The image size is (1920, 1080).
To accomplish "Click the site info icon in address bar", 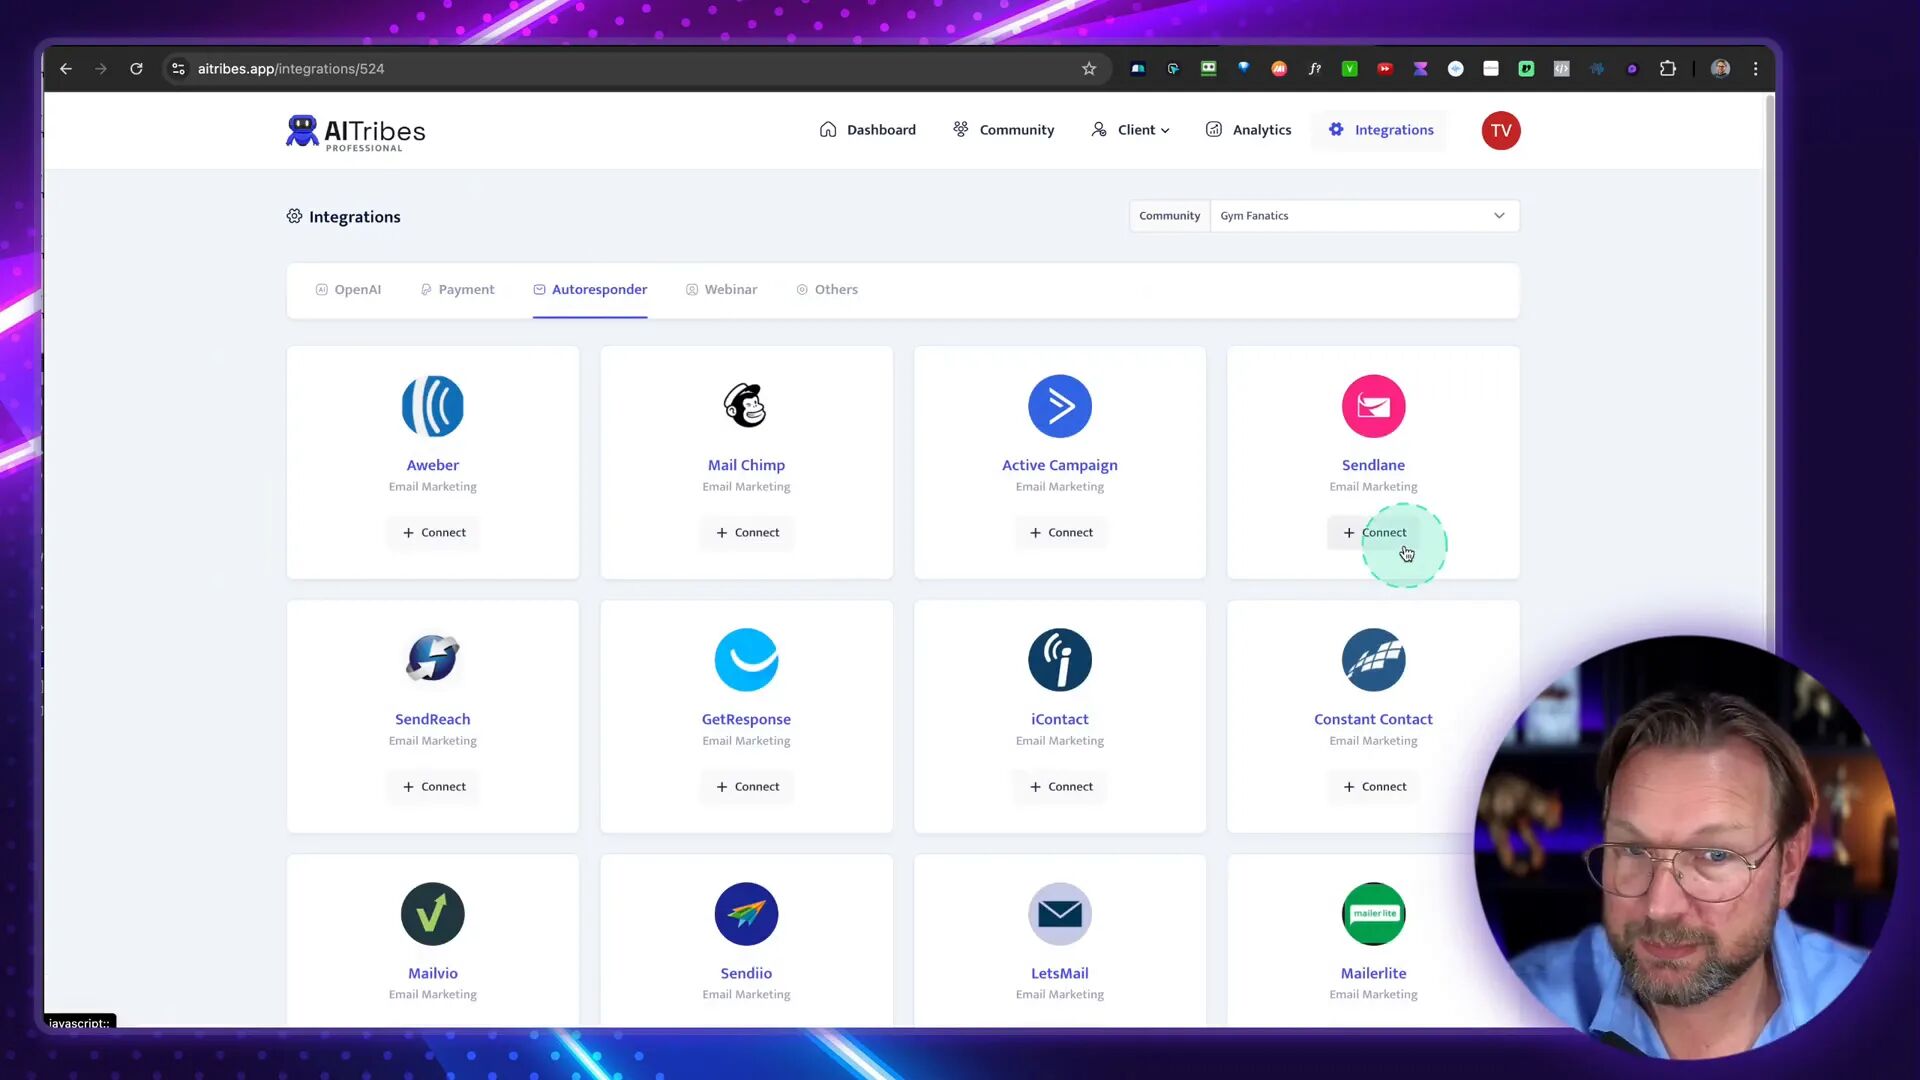I will (x=178, y=69).
